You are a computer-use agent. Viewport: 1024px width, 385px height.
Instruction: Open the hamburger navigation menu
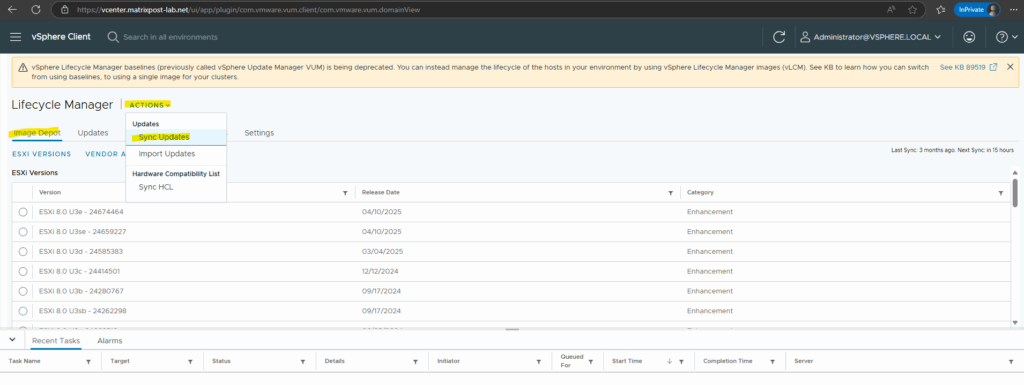click(16, 37)
